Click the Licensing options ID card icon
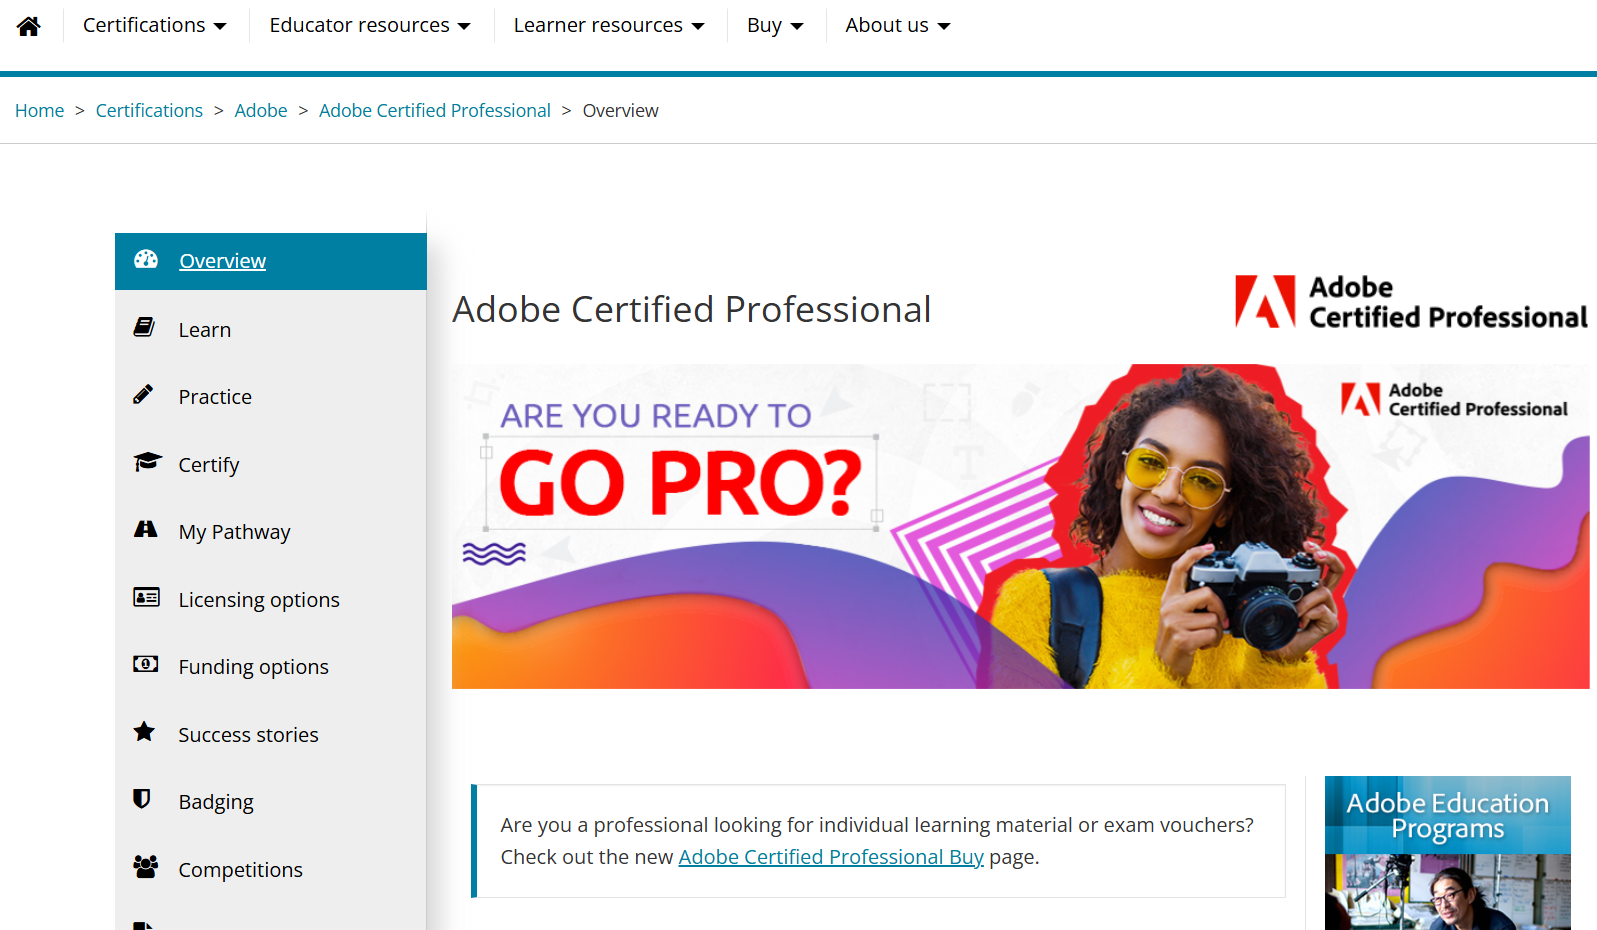 coord(146,597)
